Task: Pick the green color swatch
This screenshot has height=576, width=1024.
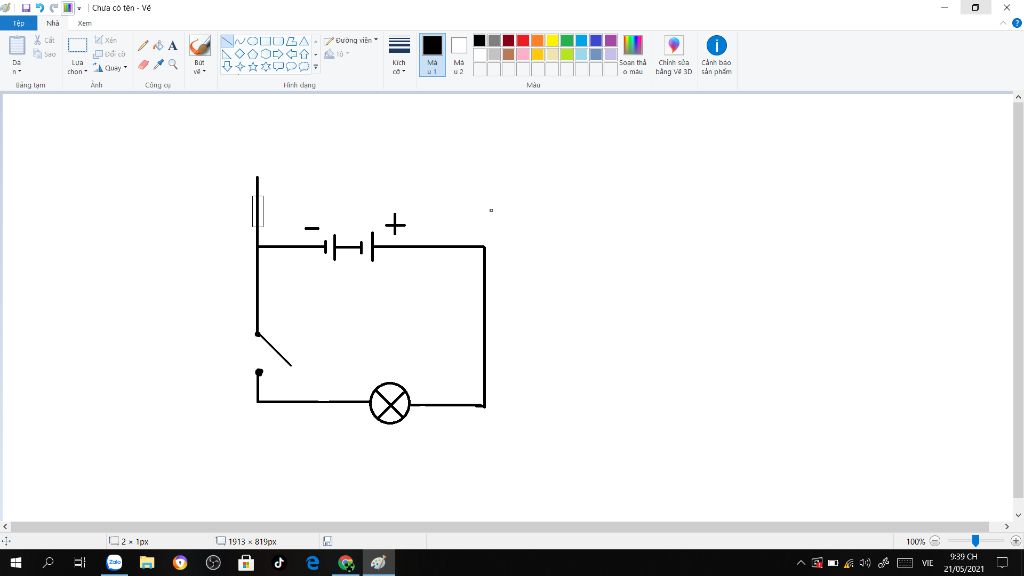Action: [x=566, y=40]
